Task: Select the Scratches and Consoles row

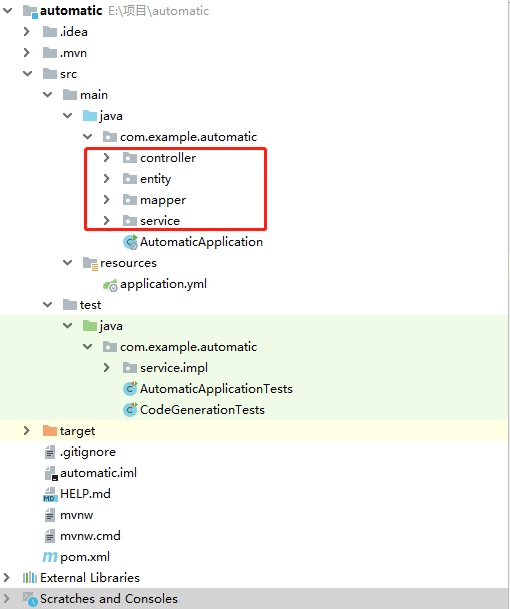Action: click(x=255, y=599)
